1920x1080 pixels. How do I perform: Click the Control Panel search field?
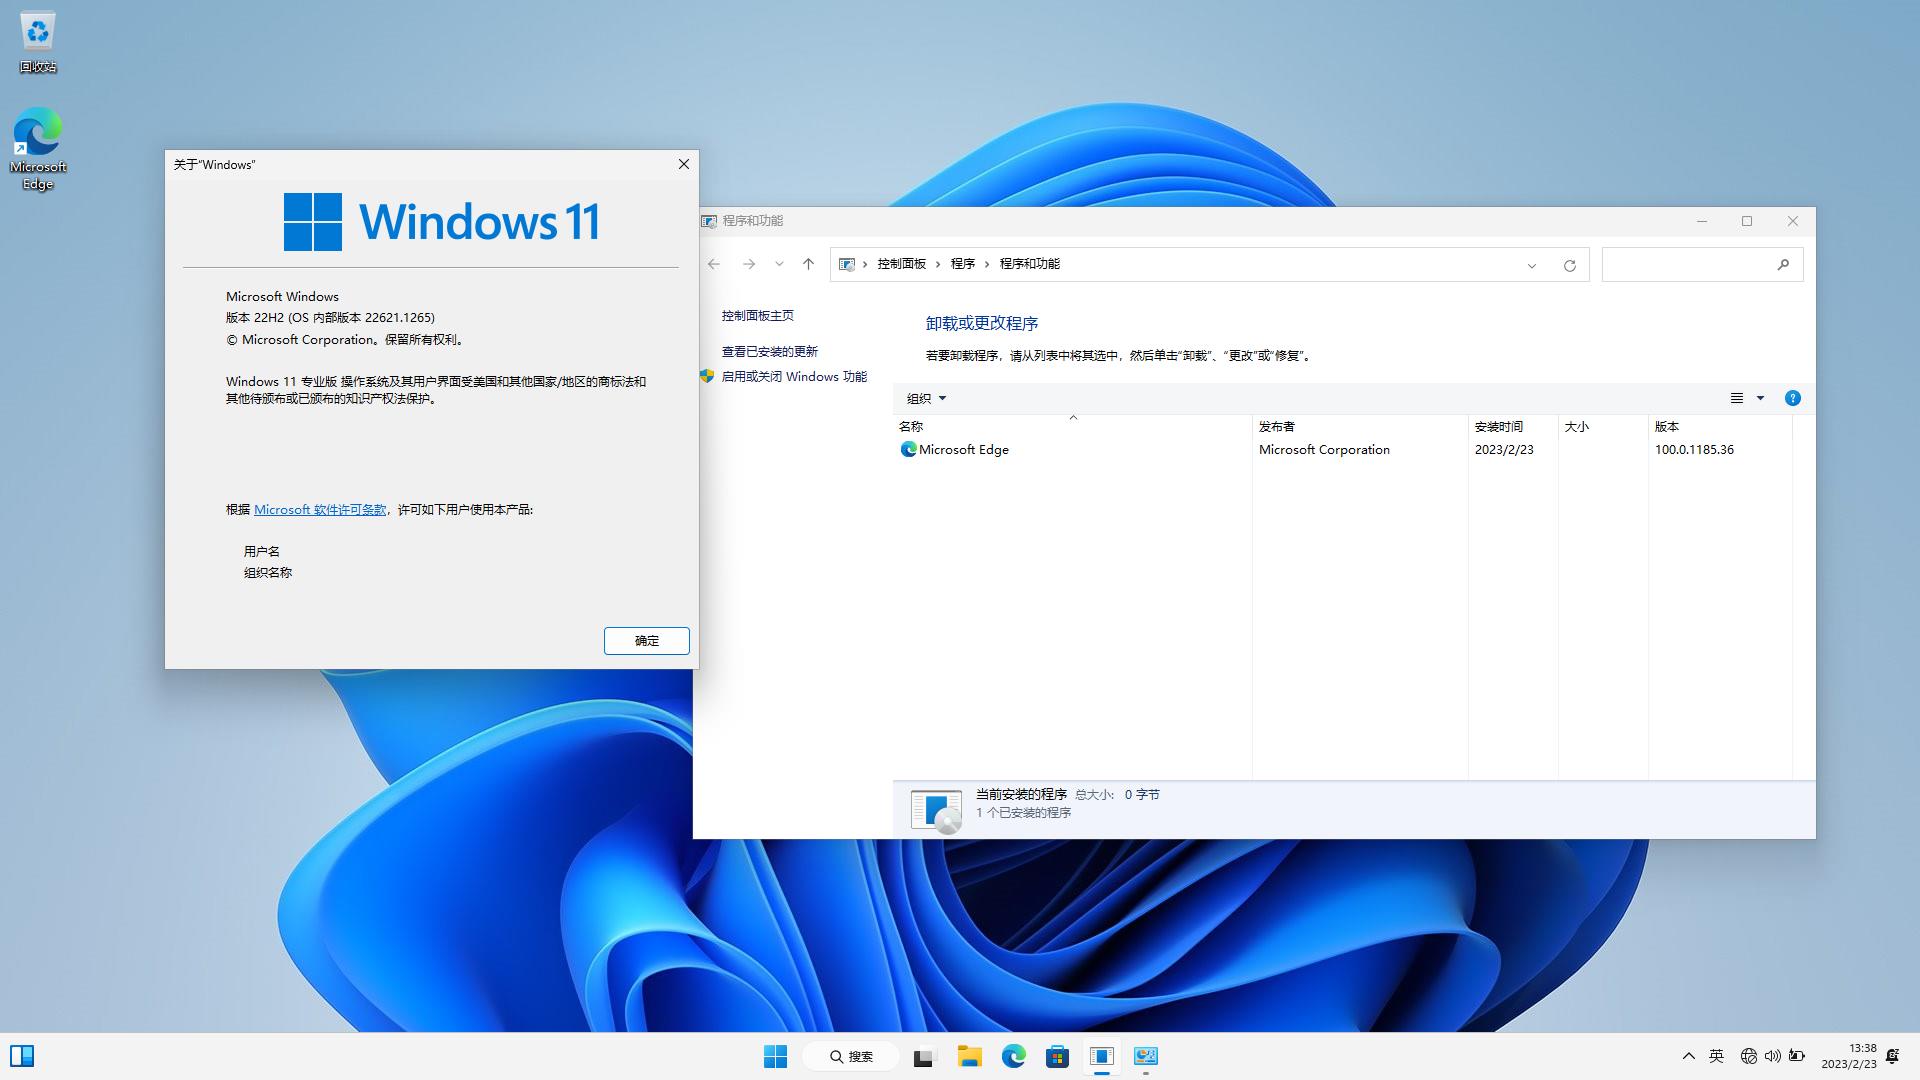(1702, 264)
